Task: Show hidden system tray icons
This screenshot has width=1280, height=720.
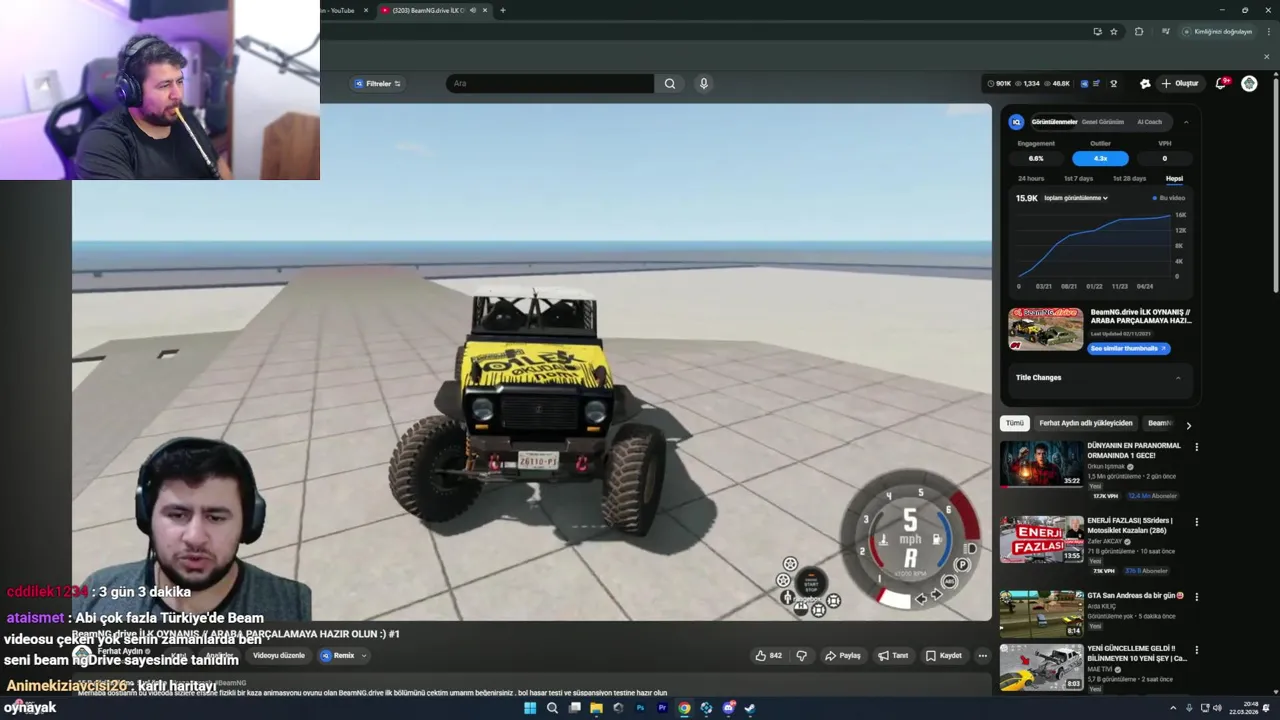Action: point(1173,708)
